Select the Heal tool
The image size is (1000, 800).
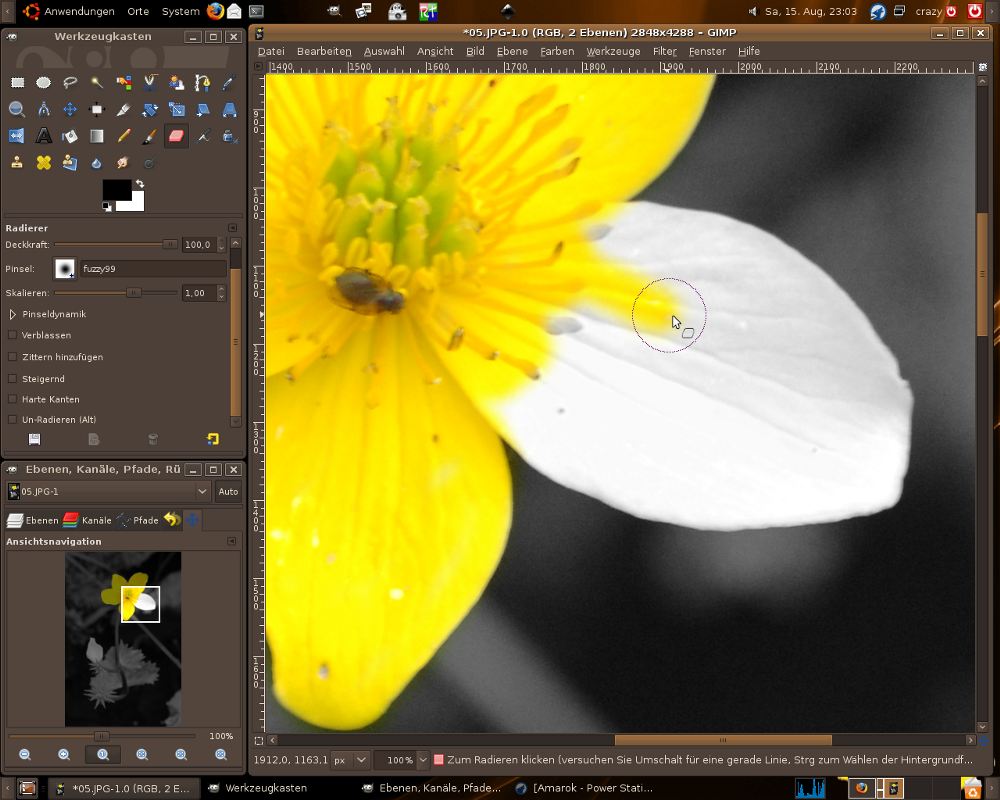[x=43, y=163]
